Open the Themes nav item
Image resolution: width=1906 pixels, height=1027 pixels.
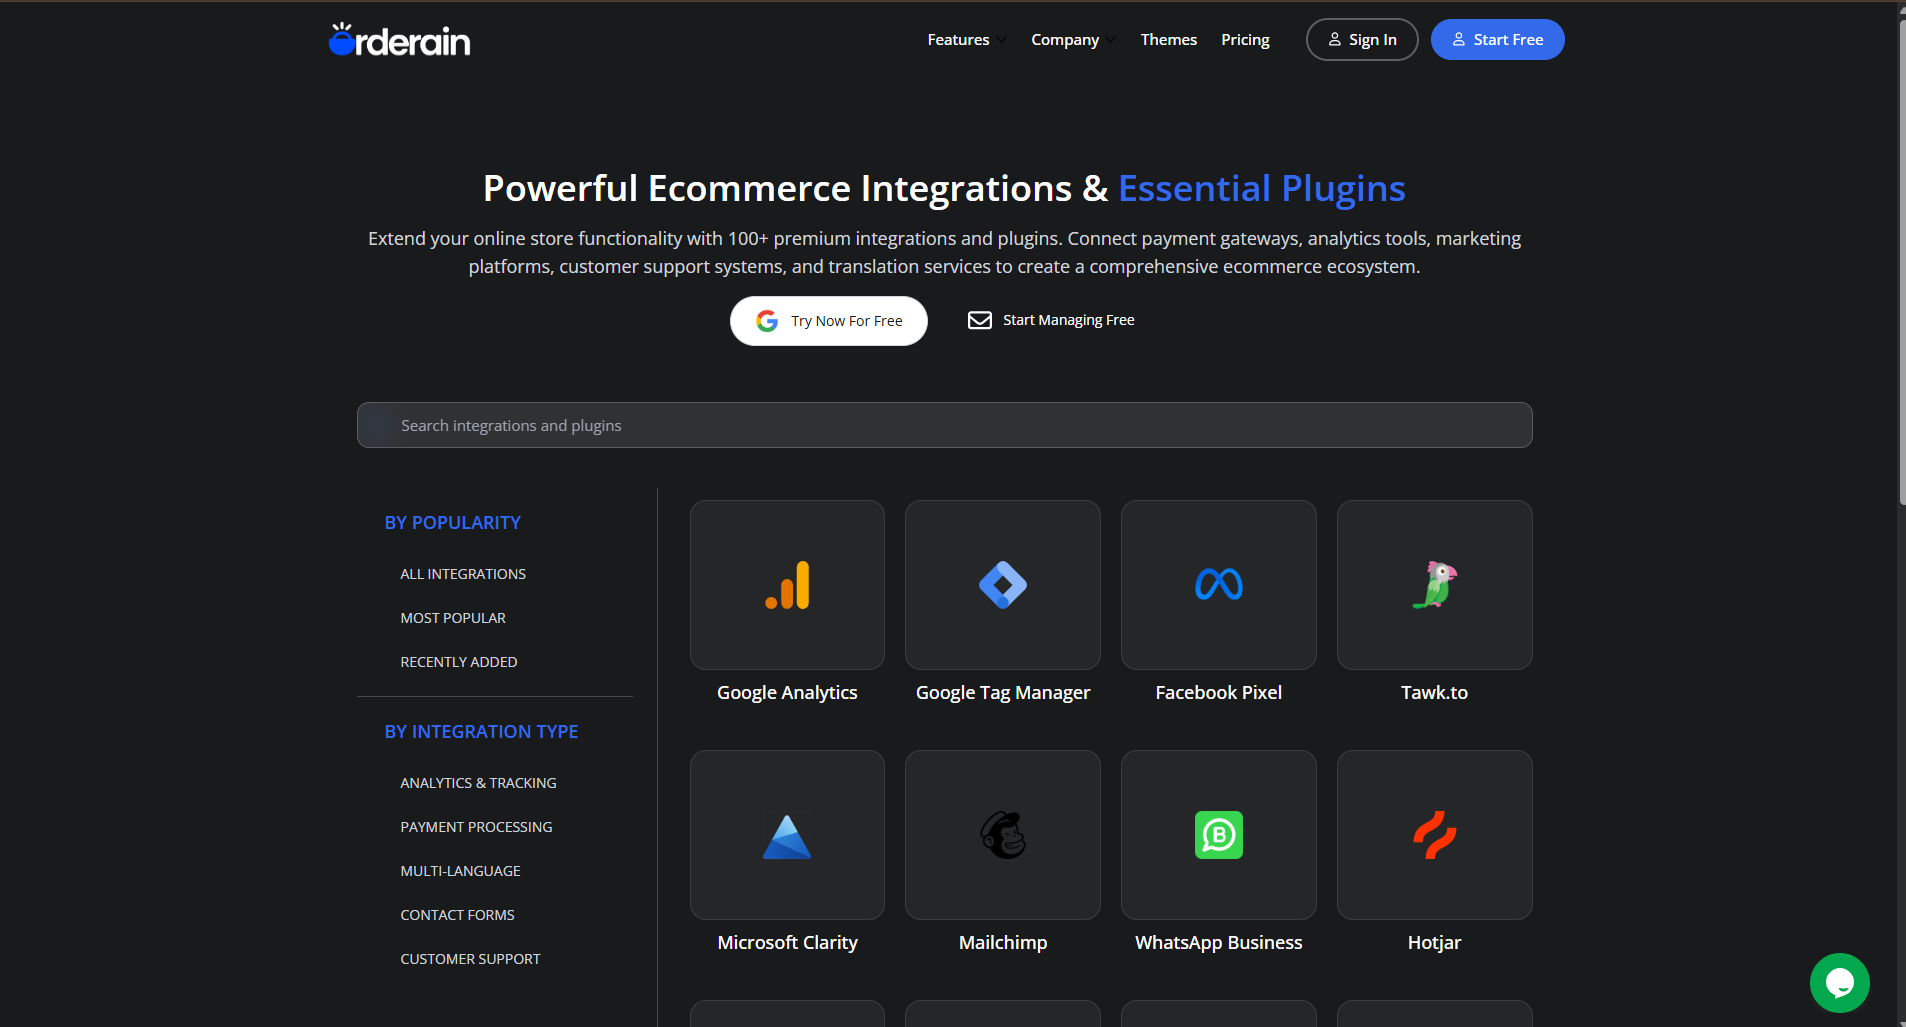click(x=1169, y=40)
